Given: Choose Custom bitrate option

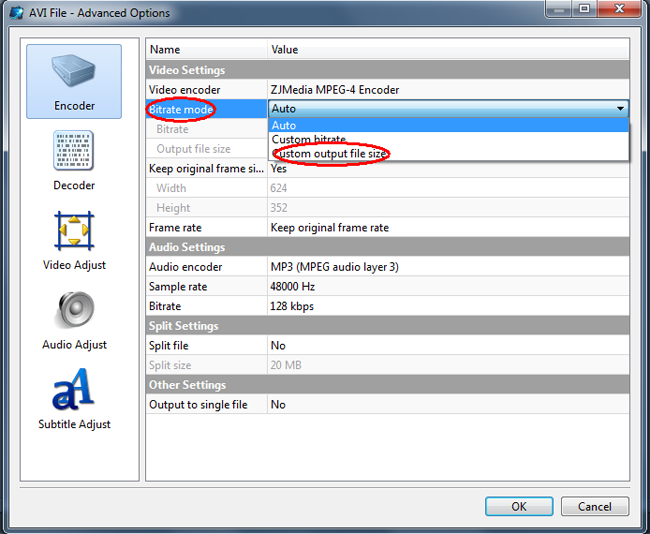Looking at the screenshot, I should 448,139.
